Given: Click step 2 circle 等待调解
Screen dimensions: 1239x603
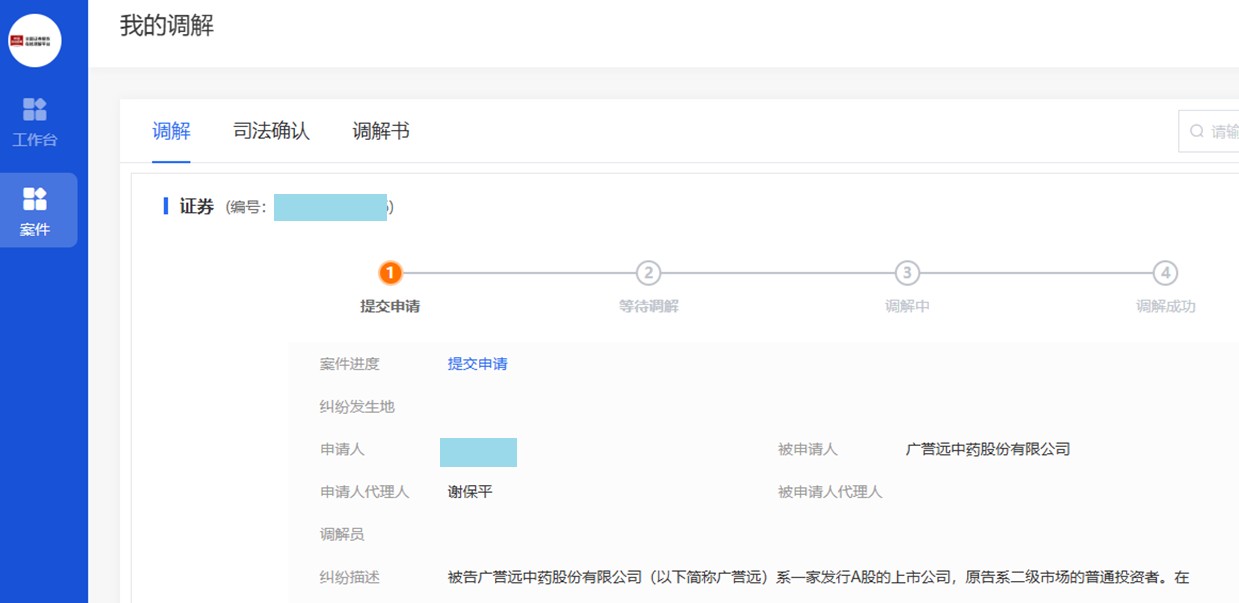Looking at the screenshot, I should (648, 273).
